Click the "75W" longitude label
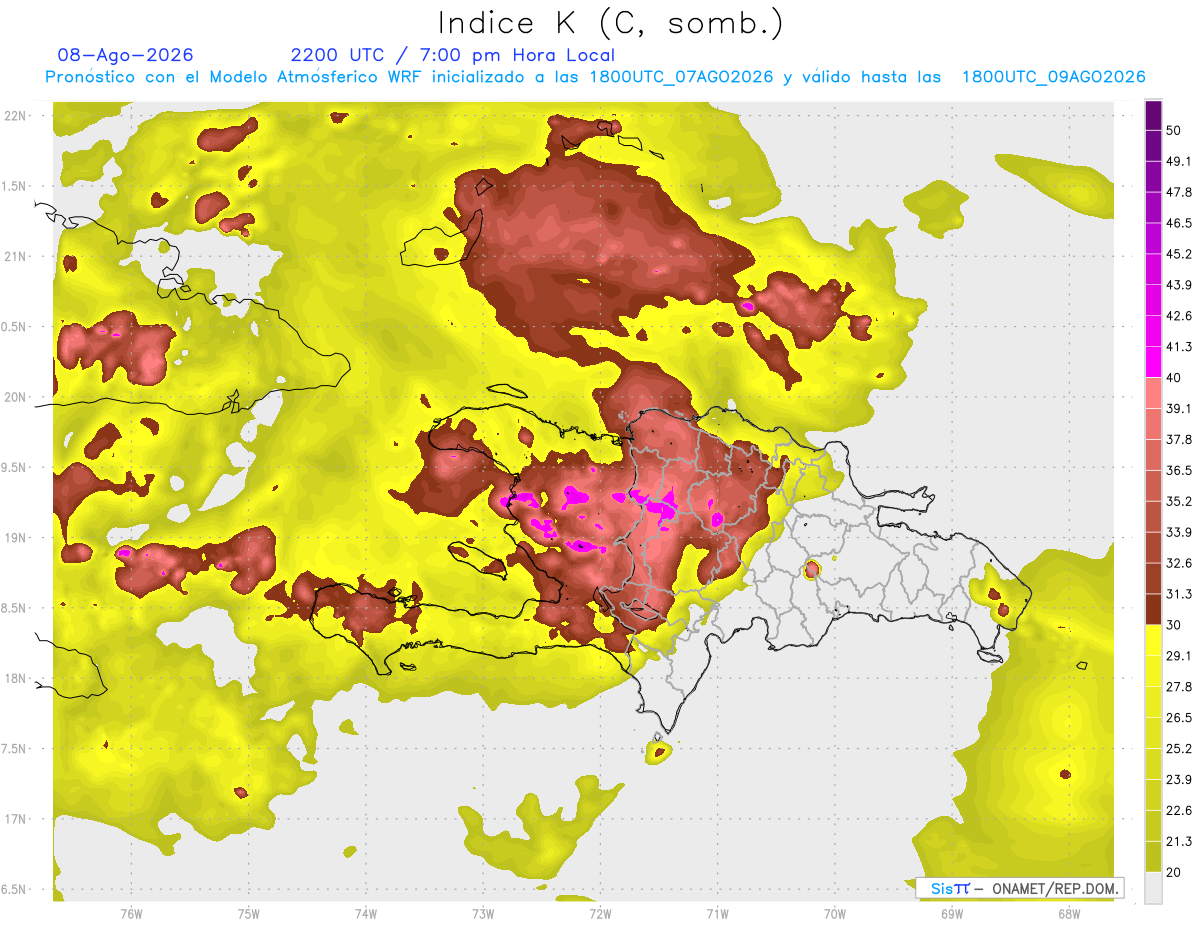1200x927 pixels. point(248,913)
